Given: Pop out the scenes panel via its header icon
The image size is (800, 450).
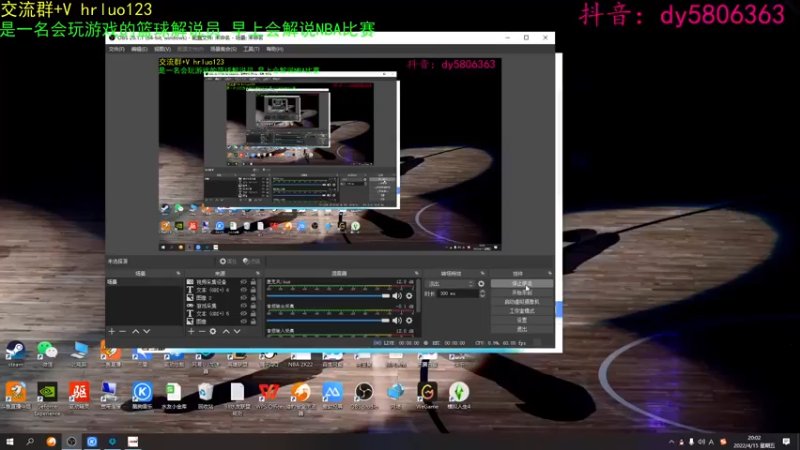Looking at the screenshot, I should (x=178, y=273).
